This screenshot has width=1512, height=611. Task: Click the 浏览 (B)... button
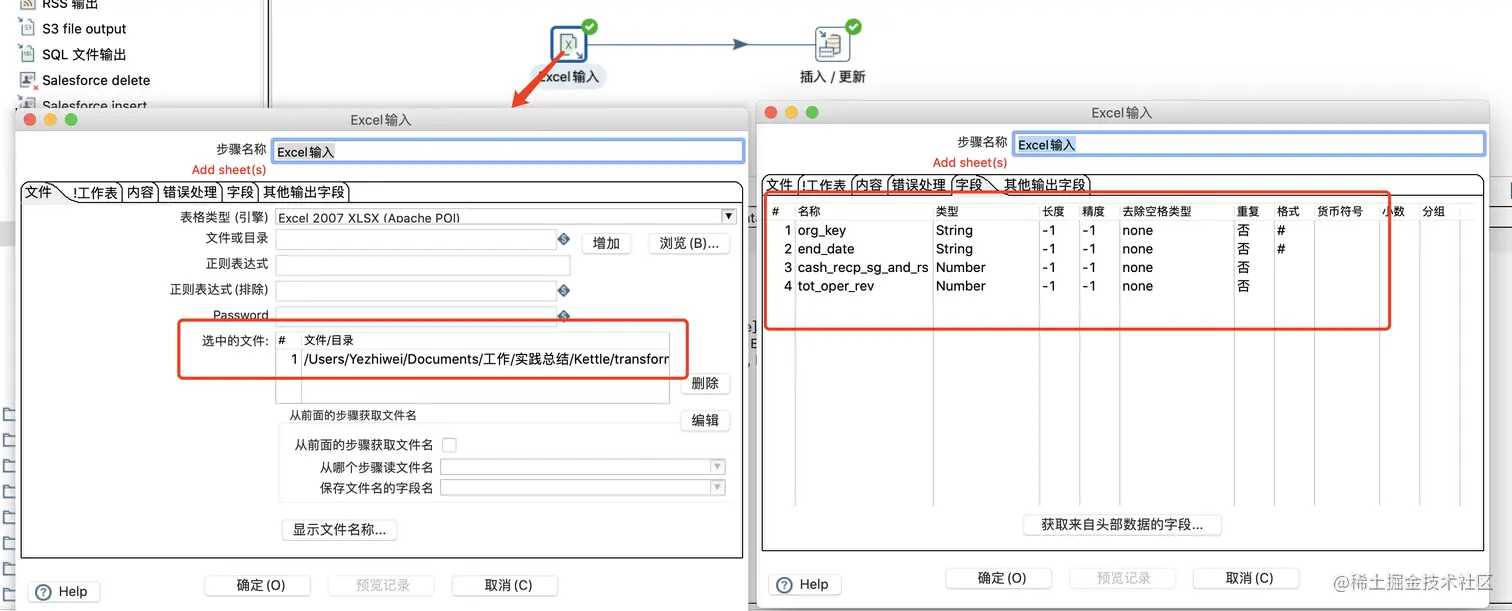click(x=689, y=243)
